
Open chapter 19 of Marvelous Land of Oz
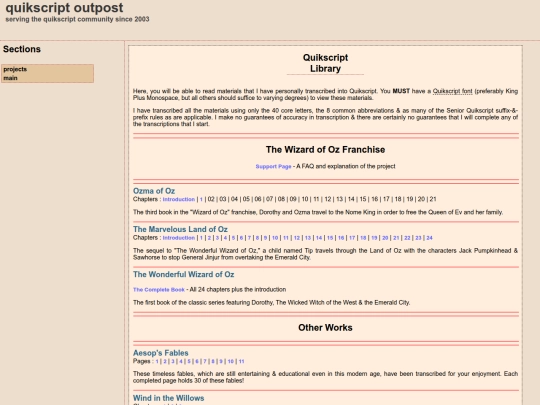coord(374,238)
